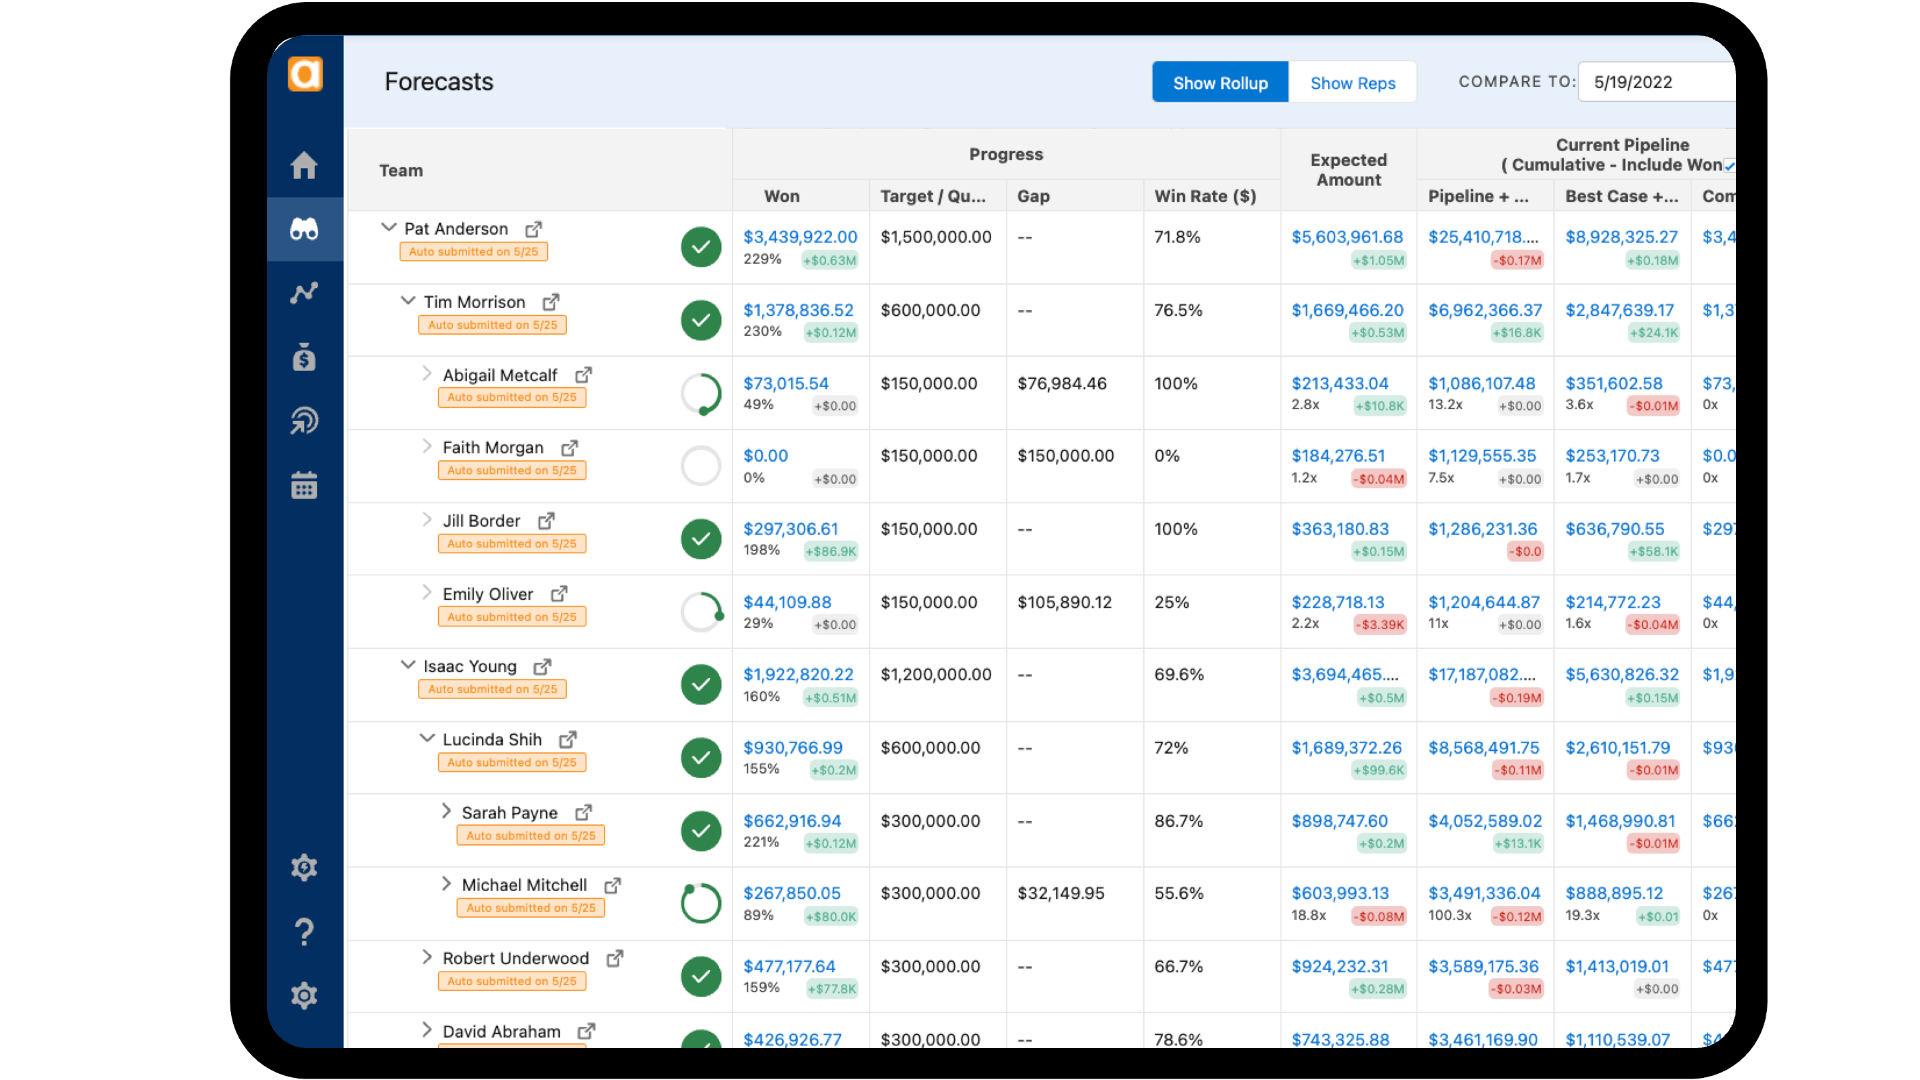Expand the Sarah Payne row

pos(446,811)
